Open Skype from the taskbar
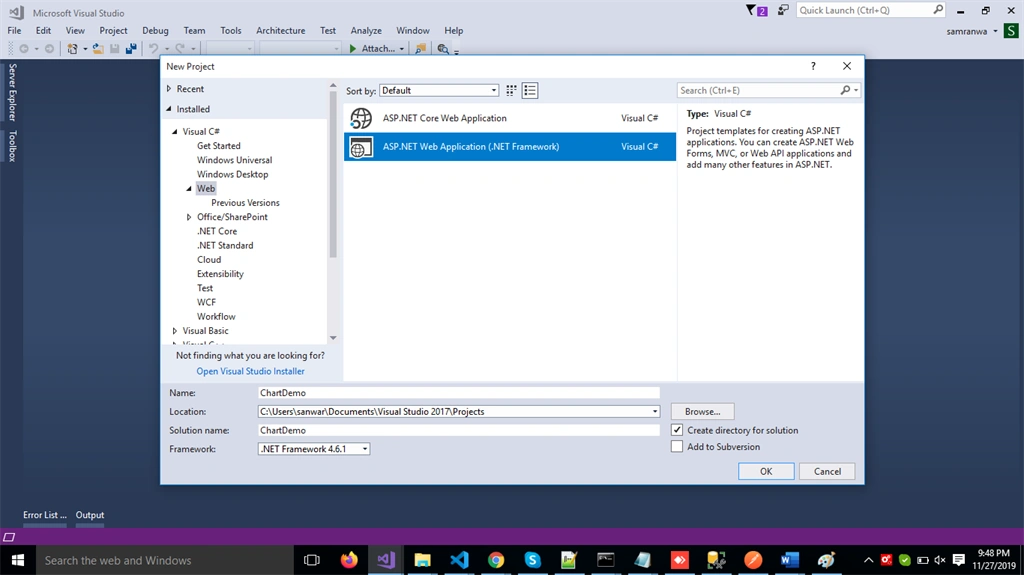This screenshot has height=575, width=1024. 532,560
